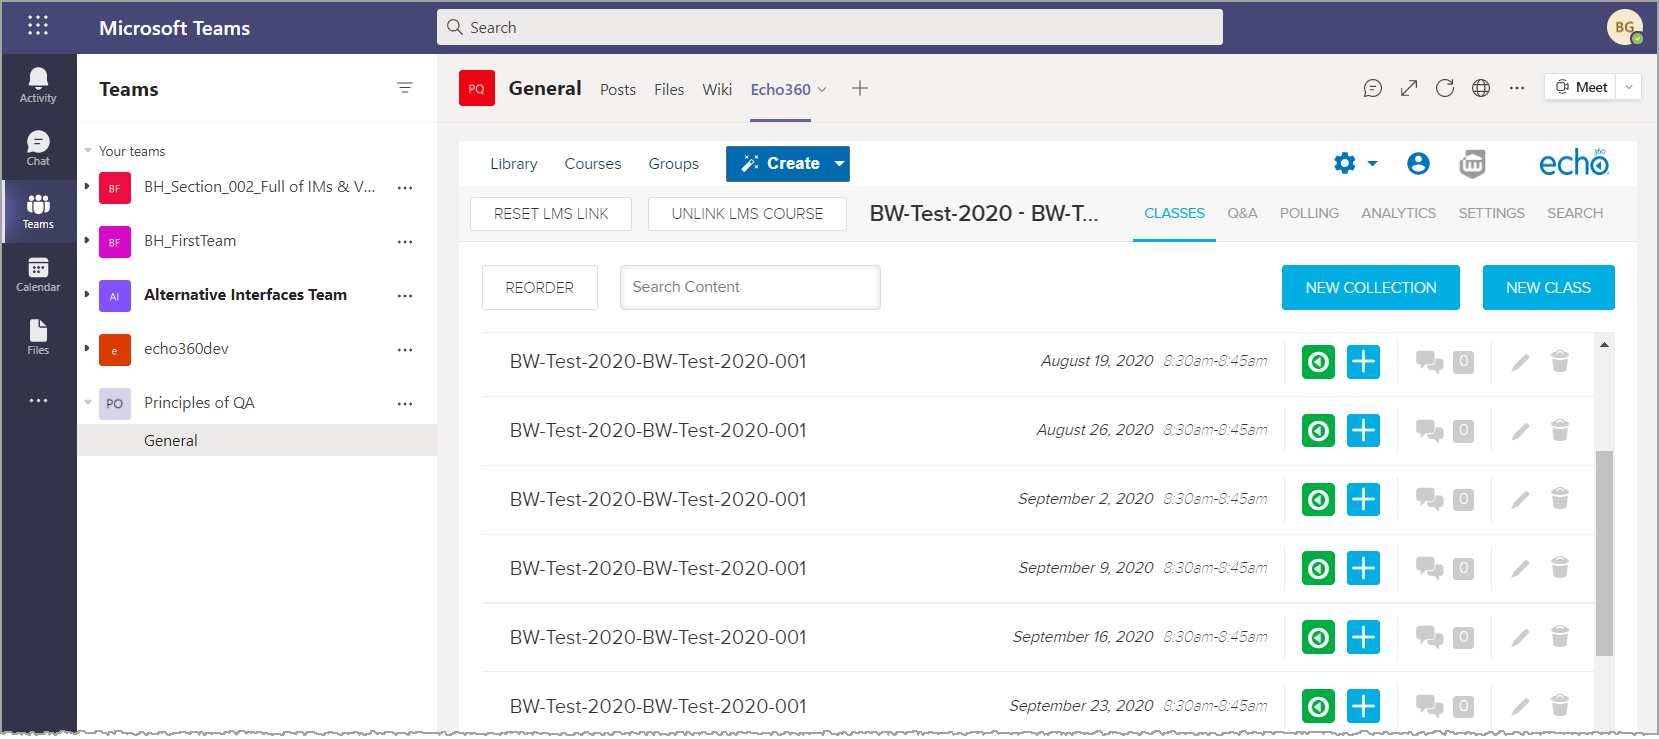Viewport: 1659px width, 739px height.
Task: Switch to the Files tab
Action: coord(669,89)
